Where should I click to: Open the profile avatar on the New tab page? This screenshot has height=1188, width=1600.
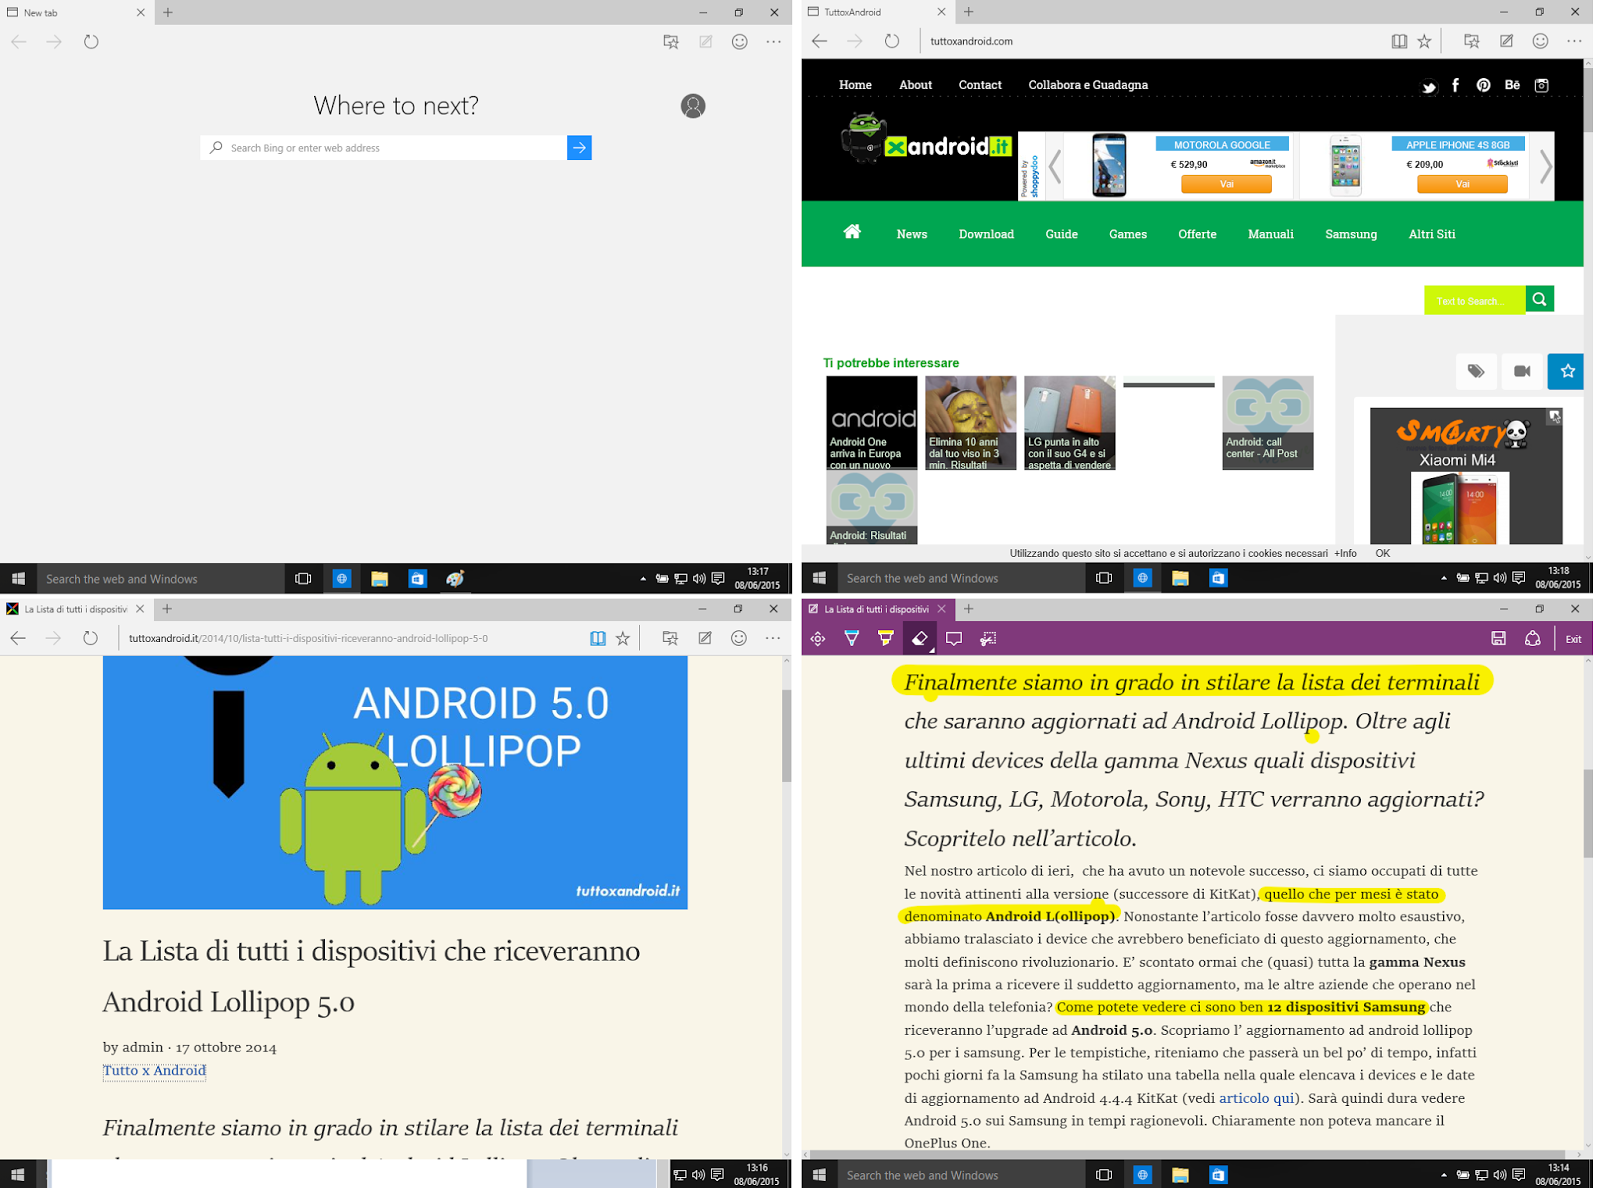coord(693,106)
